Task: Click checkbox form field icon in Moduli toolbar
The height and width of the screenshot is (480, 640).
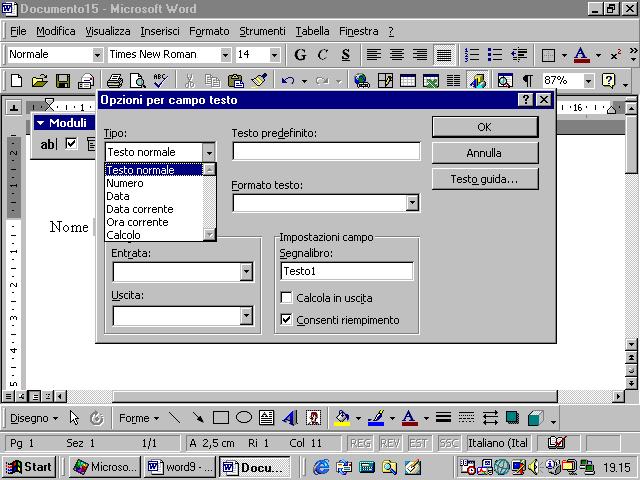Action: point(71,144)
